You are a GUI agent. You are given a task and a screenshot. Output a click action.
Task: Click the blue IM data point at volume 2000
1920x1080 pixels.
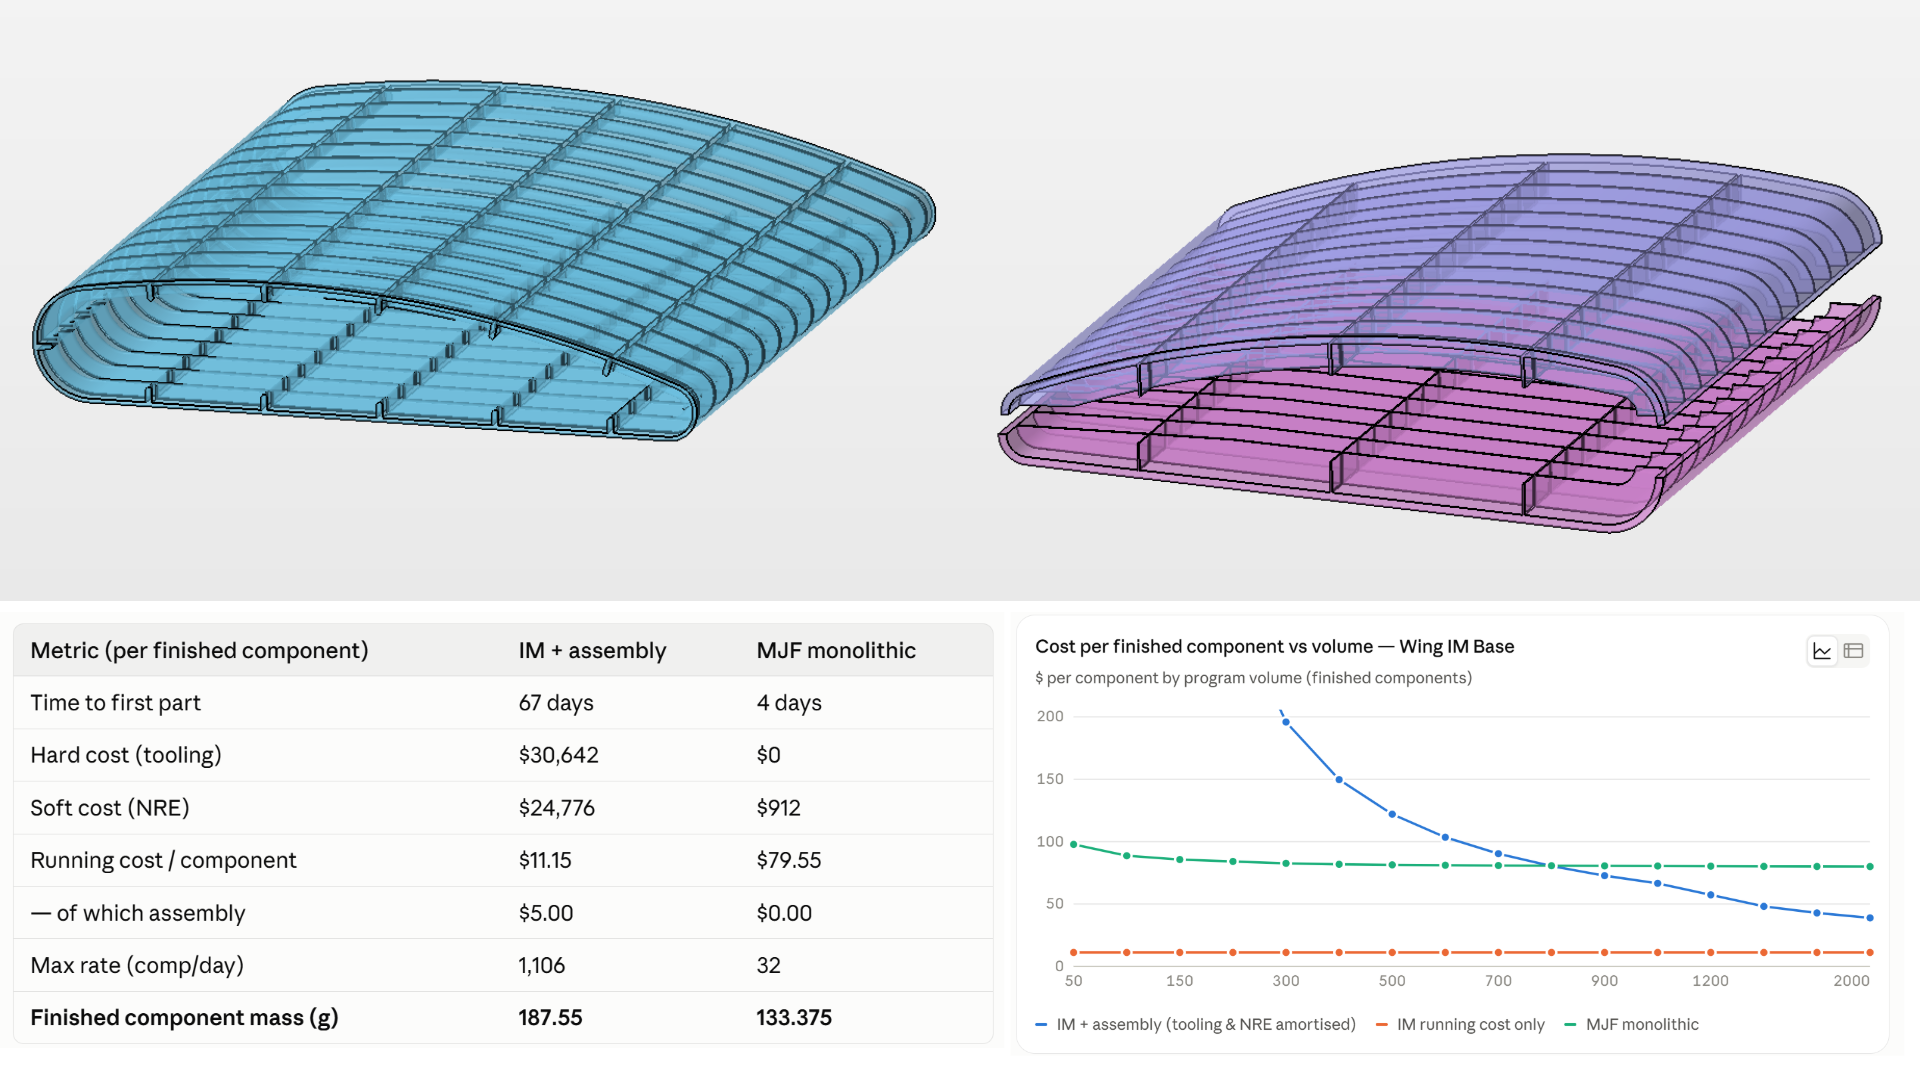click(x=1869, y=917)
